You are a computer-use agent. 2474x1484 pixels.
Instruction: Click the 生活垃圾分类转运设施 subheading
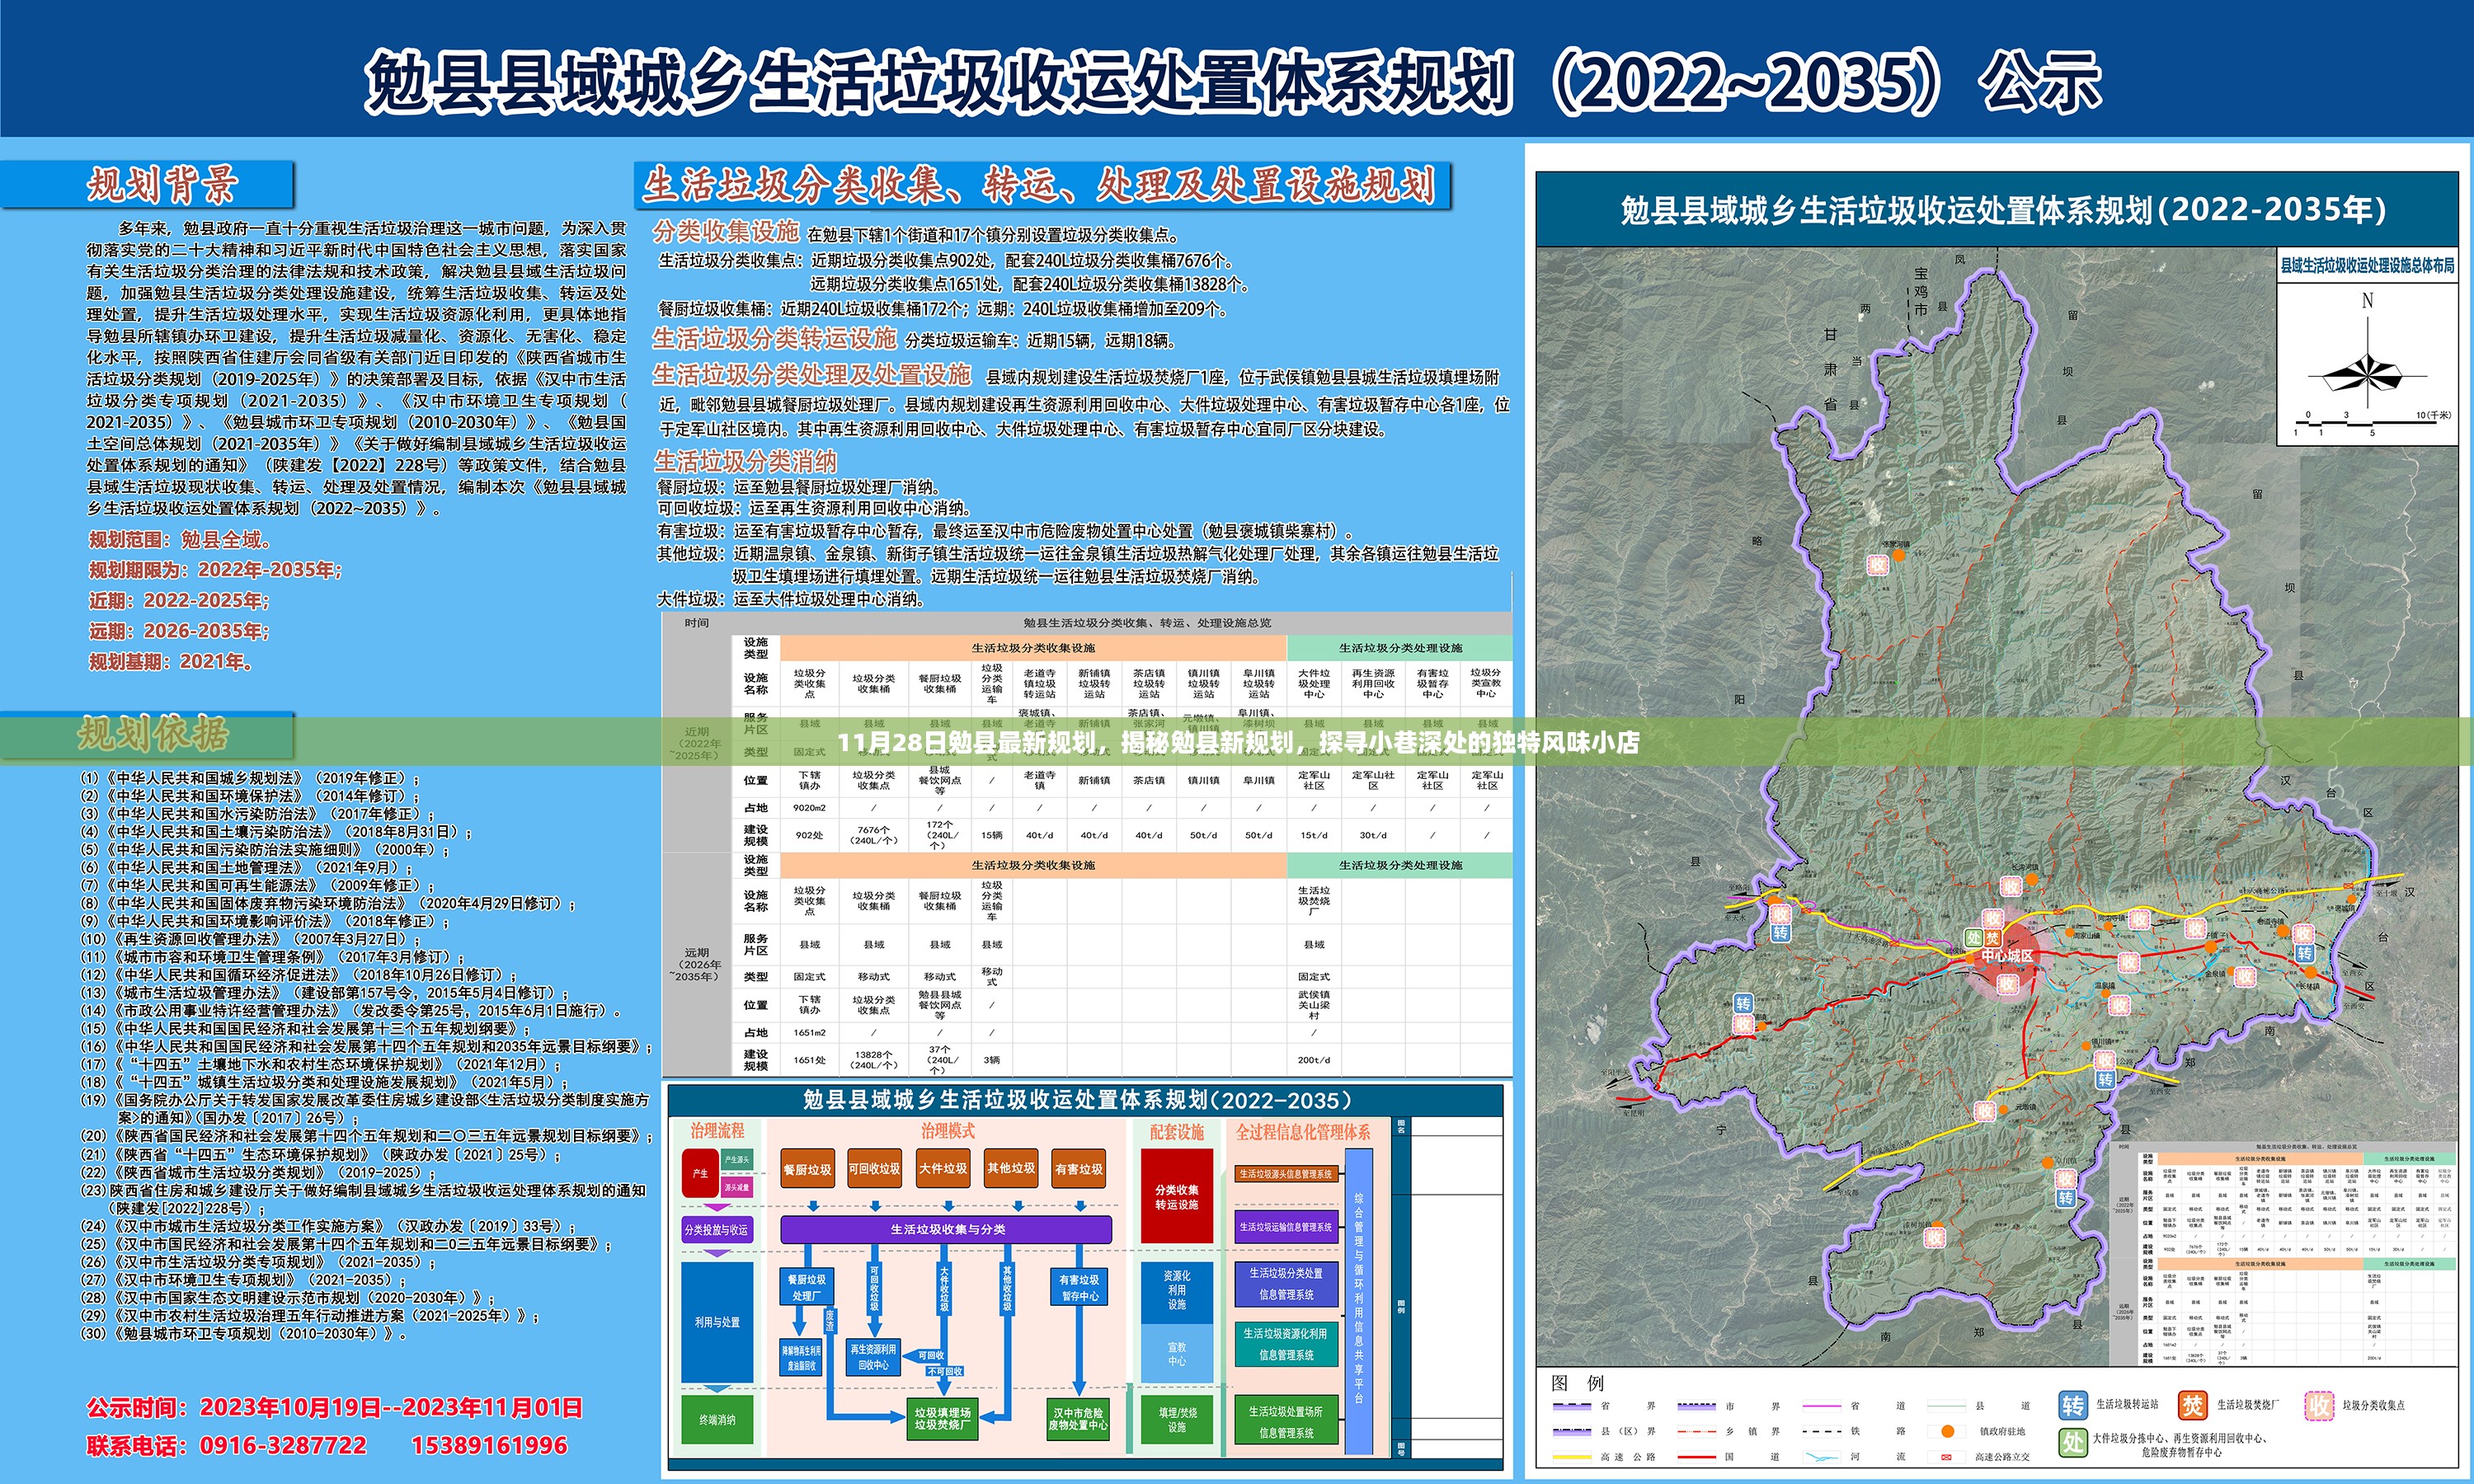click(774, 339)
